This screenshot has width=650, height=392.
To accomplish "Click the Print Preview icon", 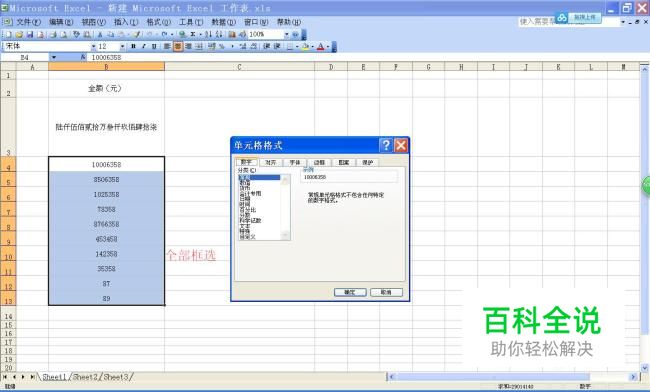I will pyautogui.click(x=63, y=34).
